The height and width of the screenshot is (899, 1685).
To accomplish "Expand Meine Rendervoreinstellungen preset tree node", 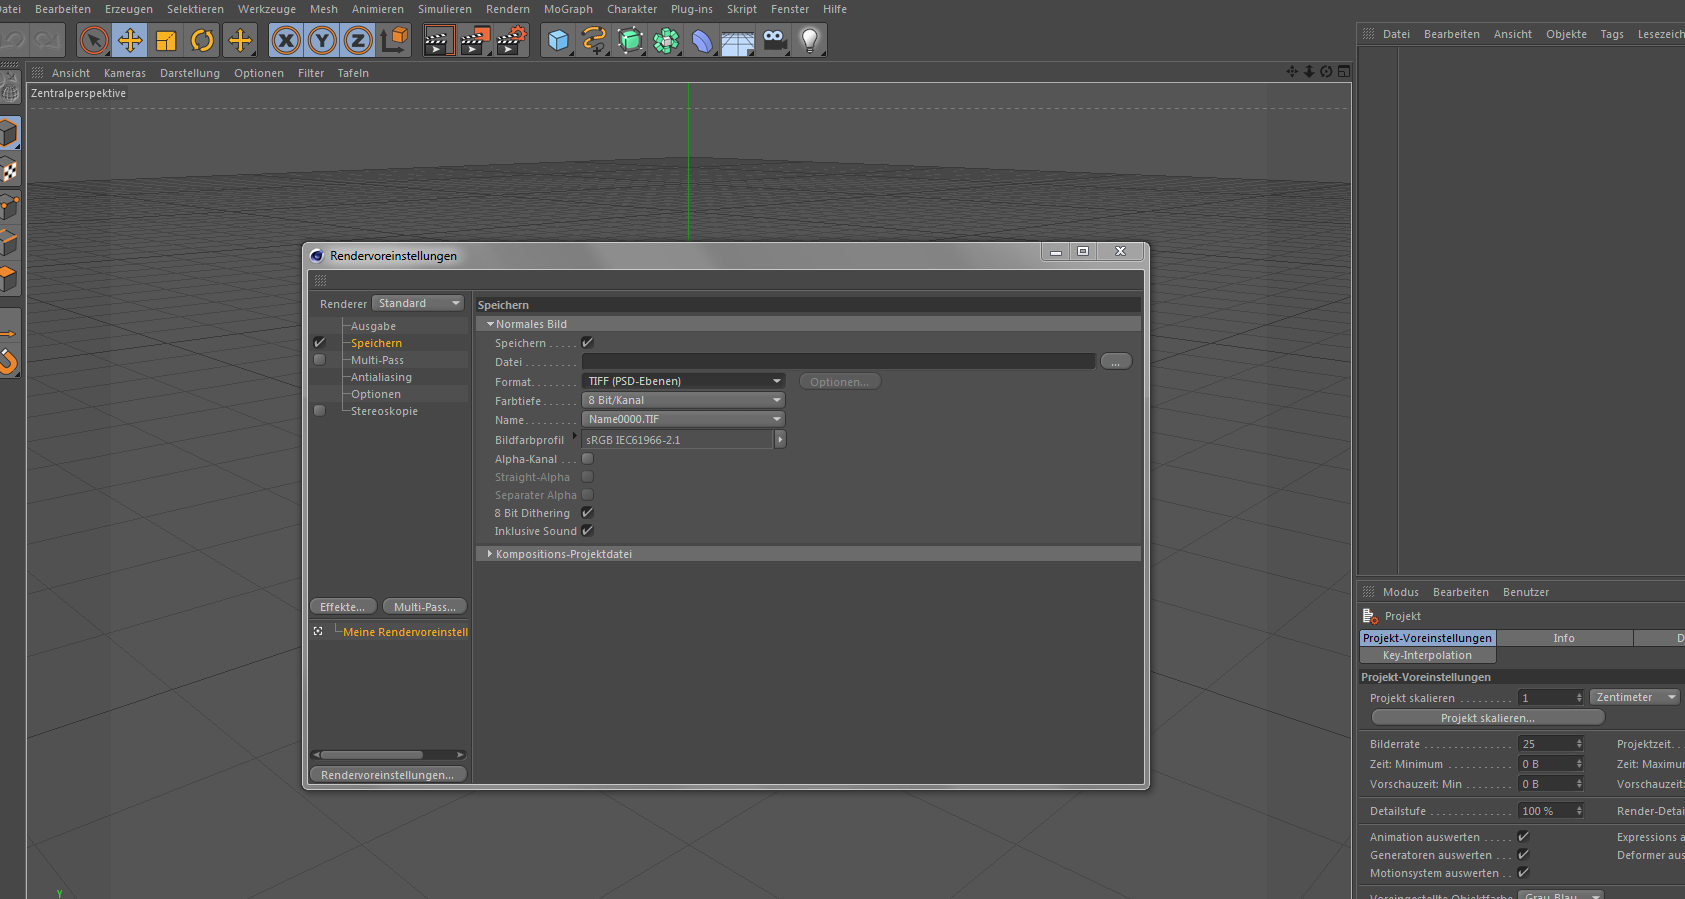I will click(x=318, y=631).
